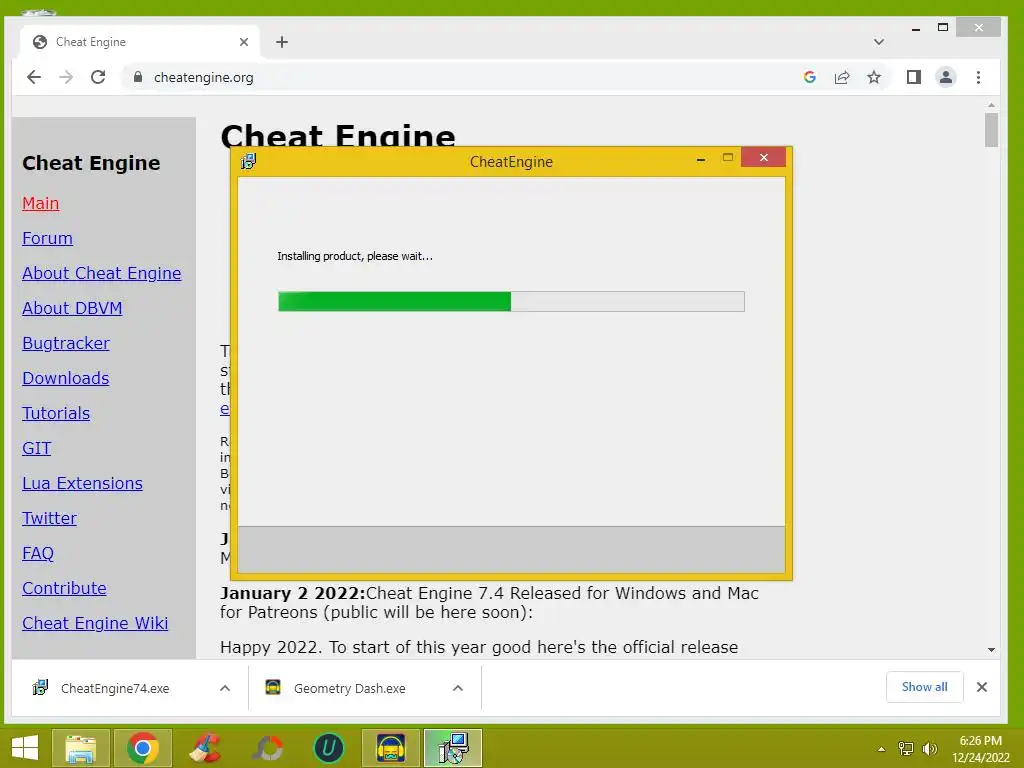Minimize the CheatEngine installer window
Screen dimensions: 1024x768
pyautogui.click(x=701, y=159)
